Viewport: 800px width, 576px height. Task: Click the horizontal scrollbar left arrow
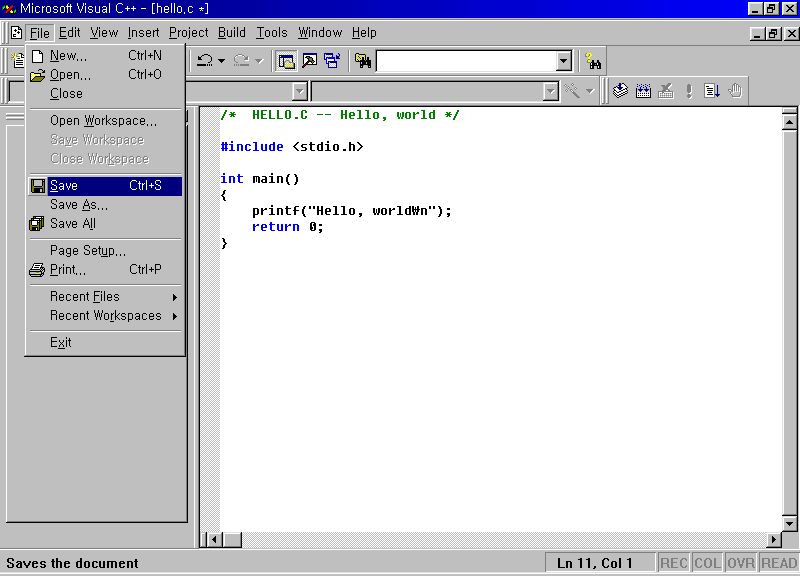pyautogui.click(x=215, y=539)
